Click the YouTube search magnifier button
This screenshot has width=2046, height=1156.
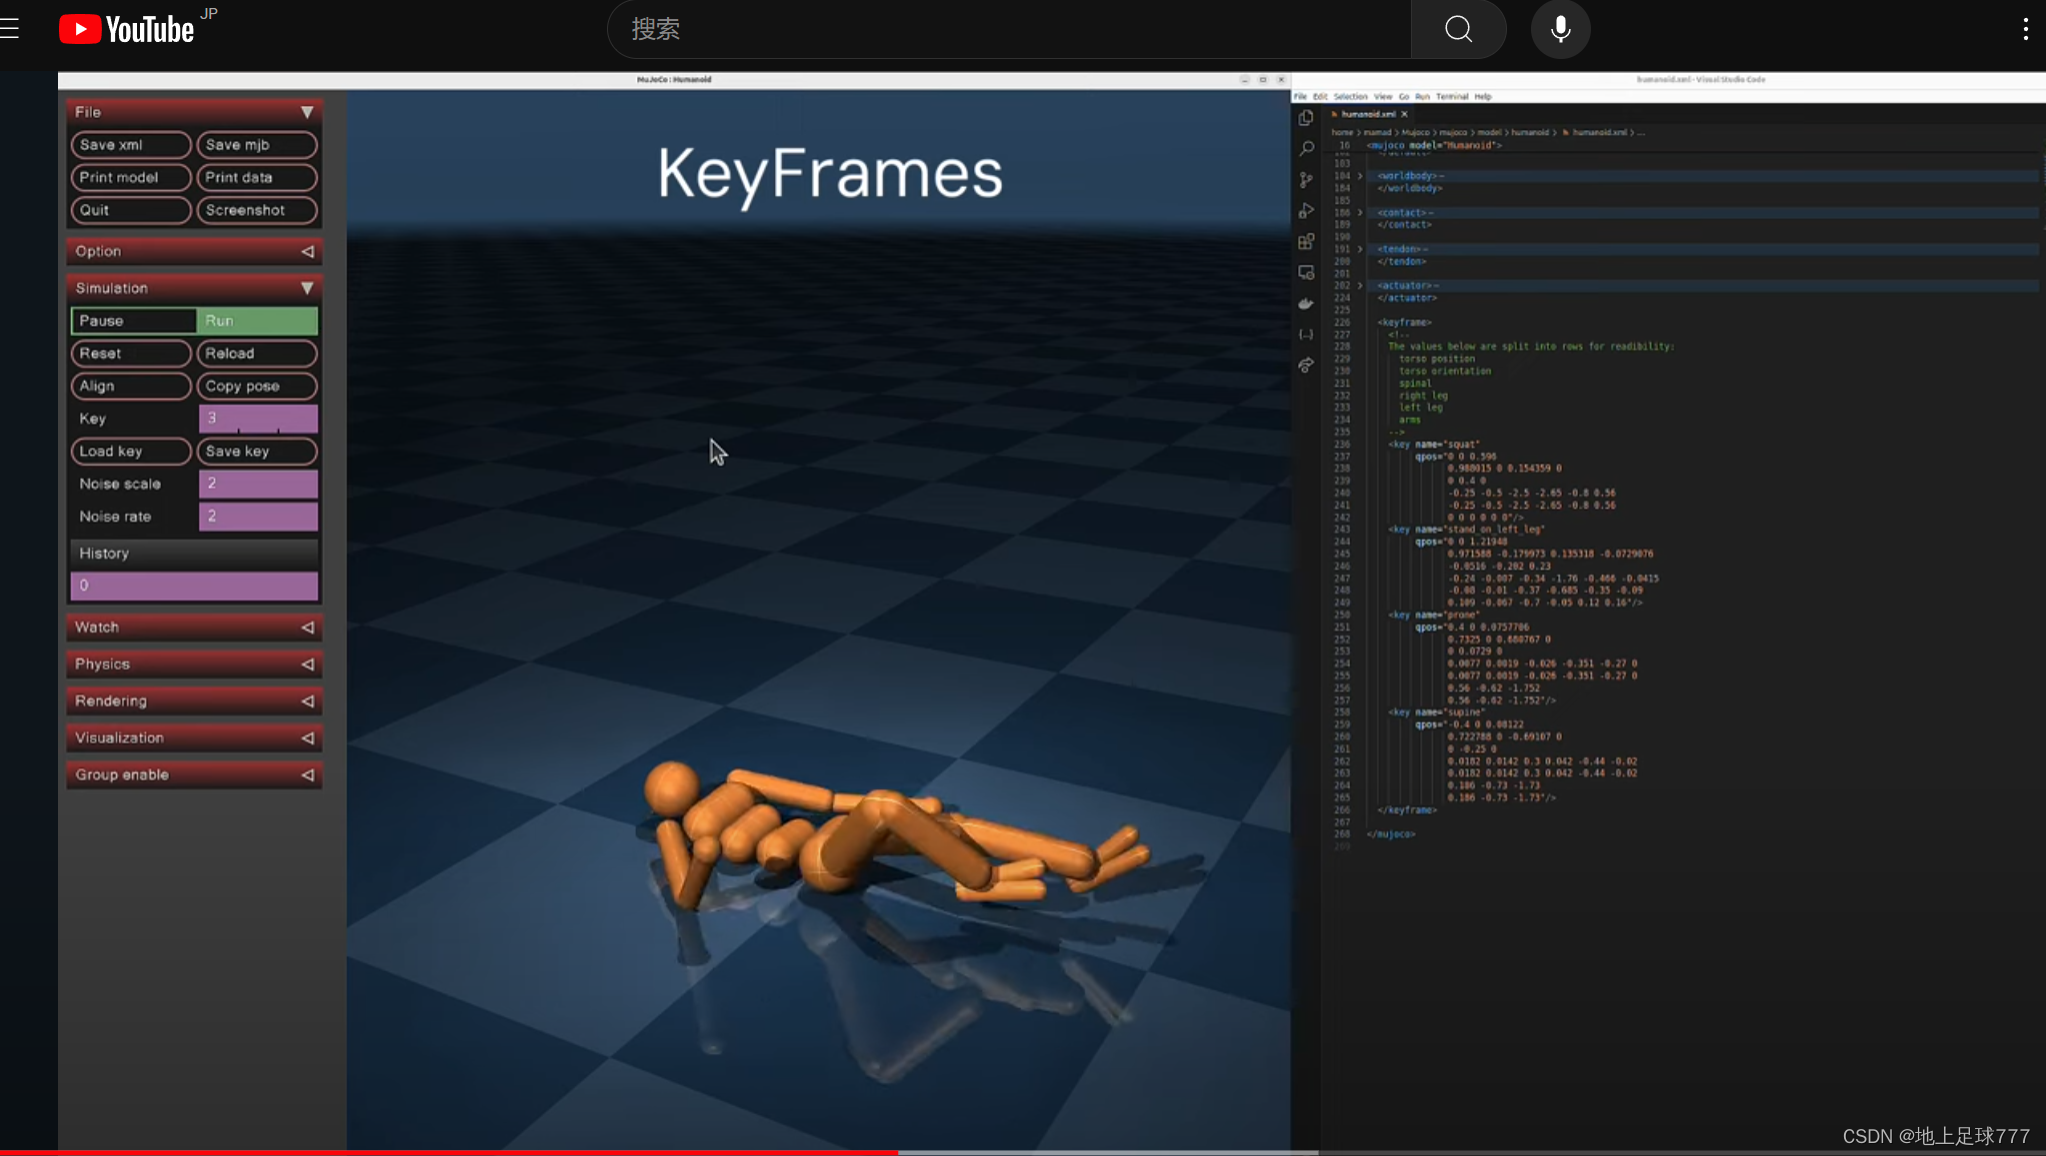click(x=1458, y=29)
